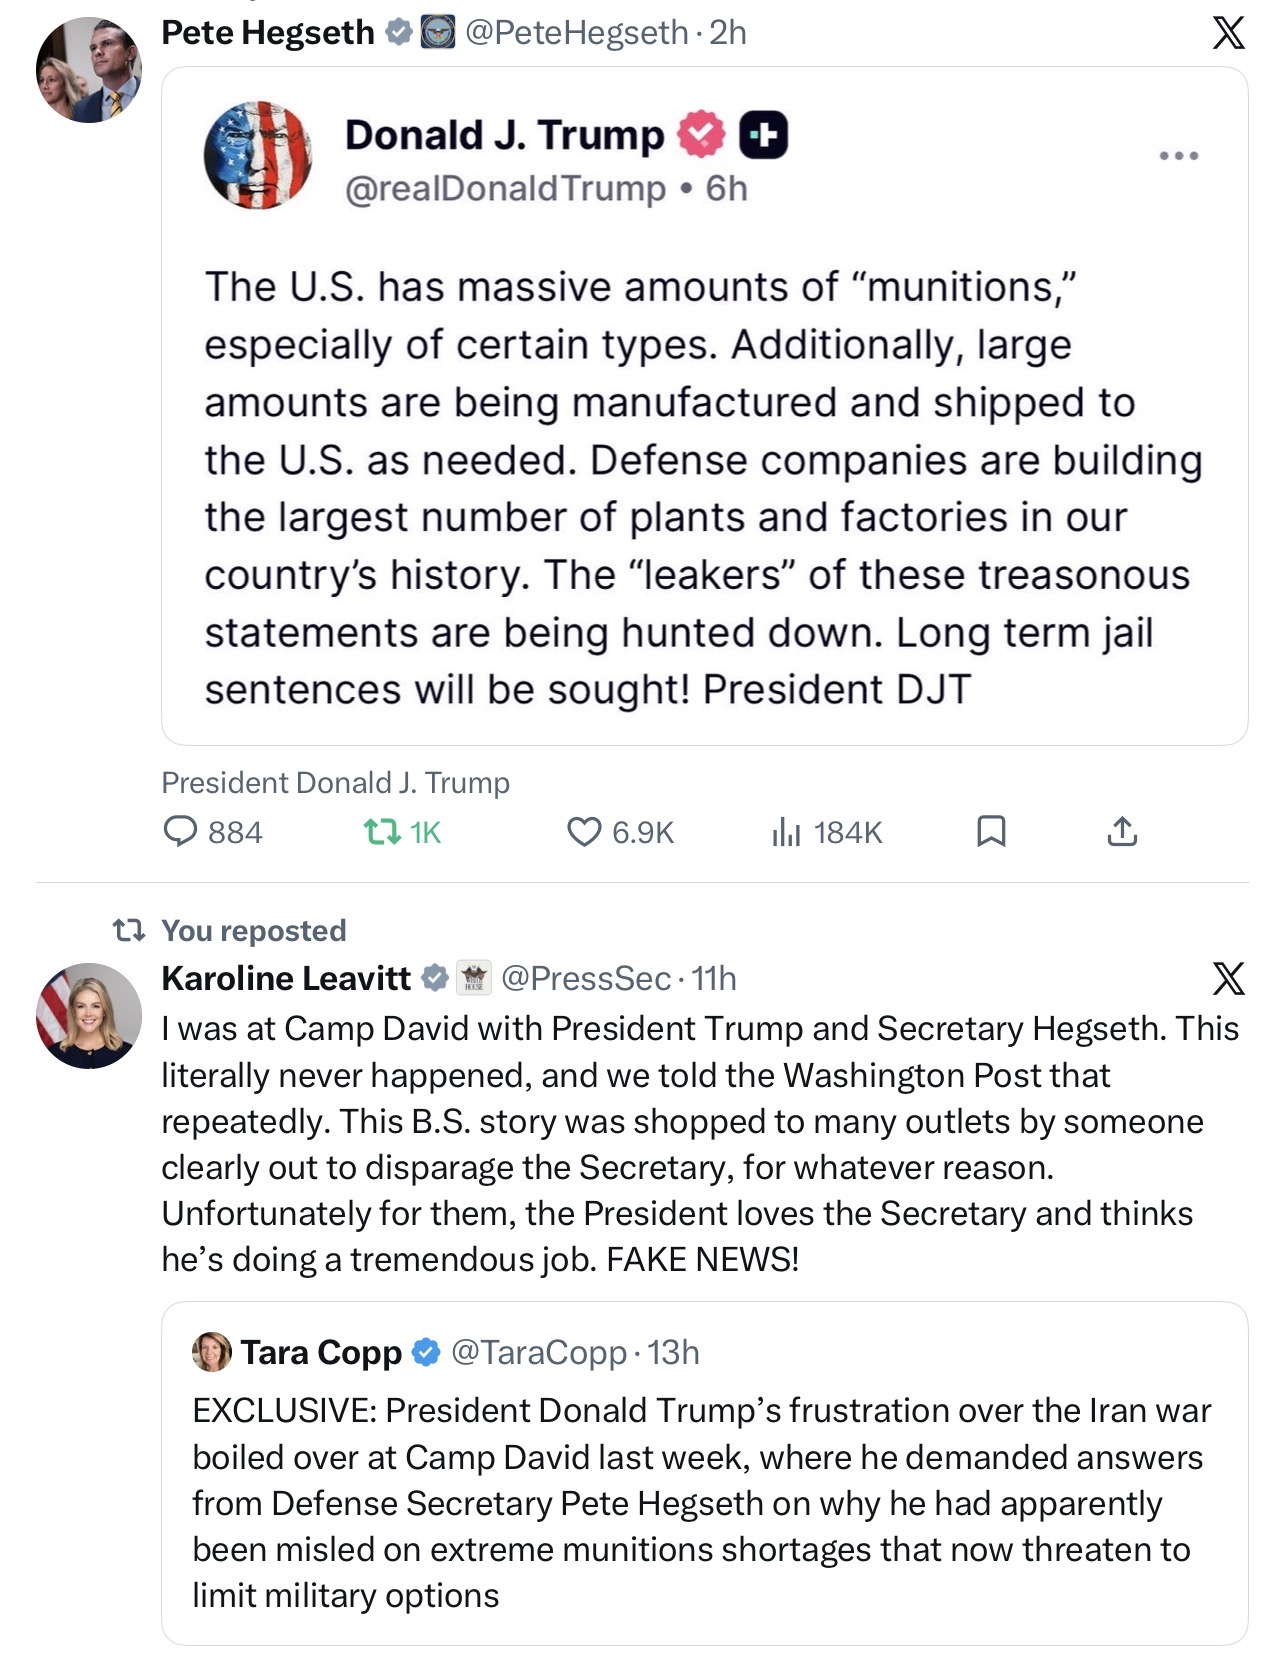Bookmark Pete Hegseth's post
The image size is (1286, 1667).
(x=990, y=831)
